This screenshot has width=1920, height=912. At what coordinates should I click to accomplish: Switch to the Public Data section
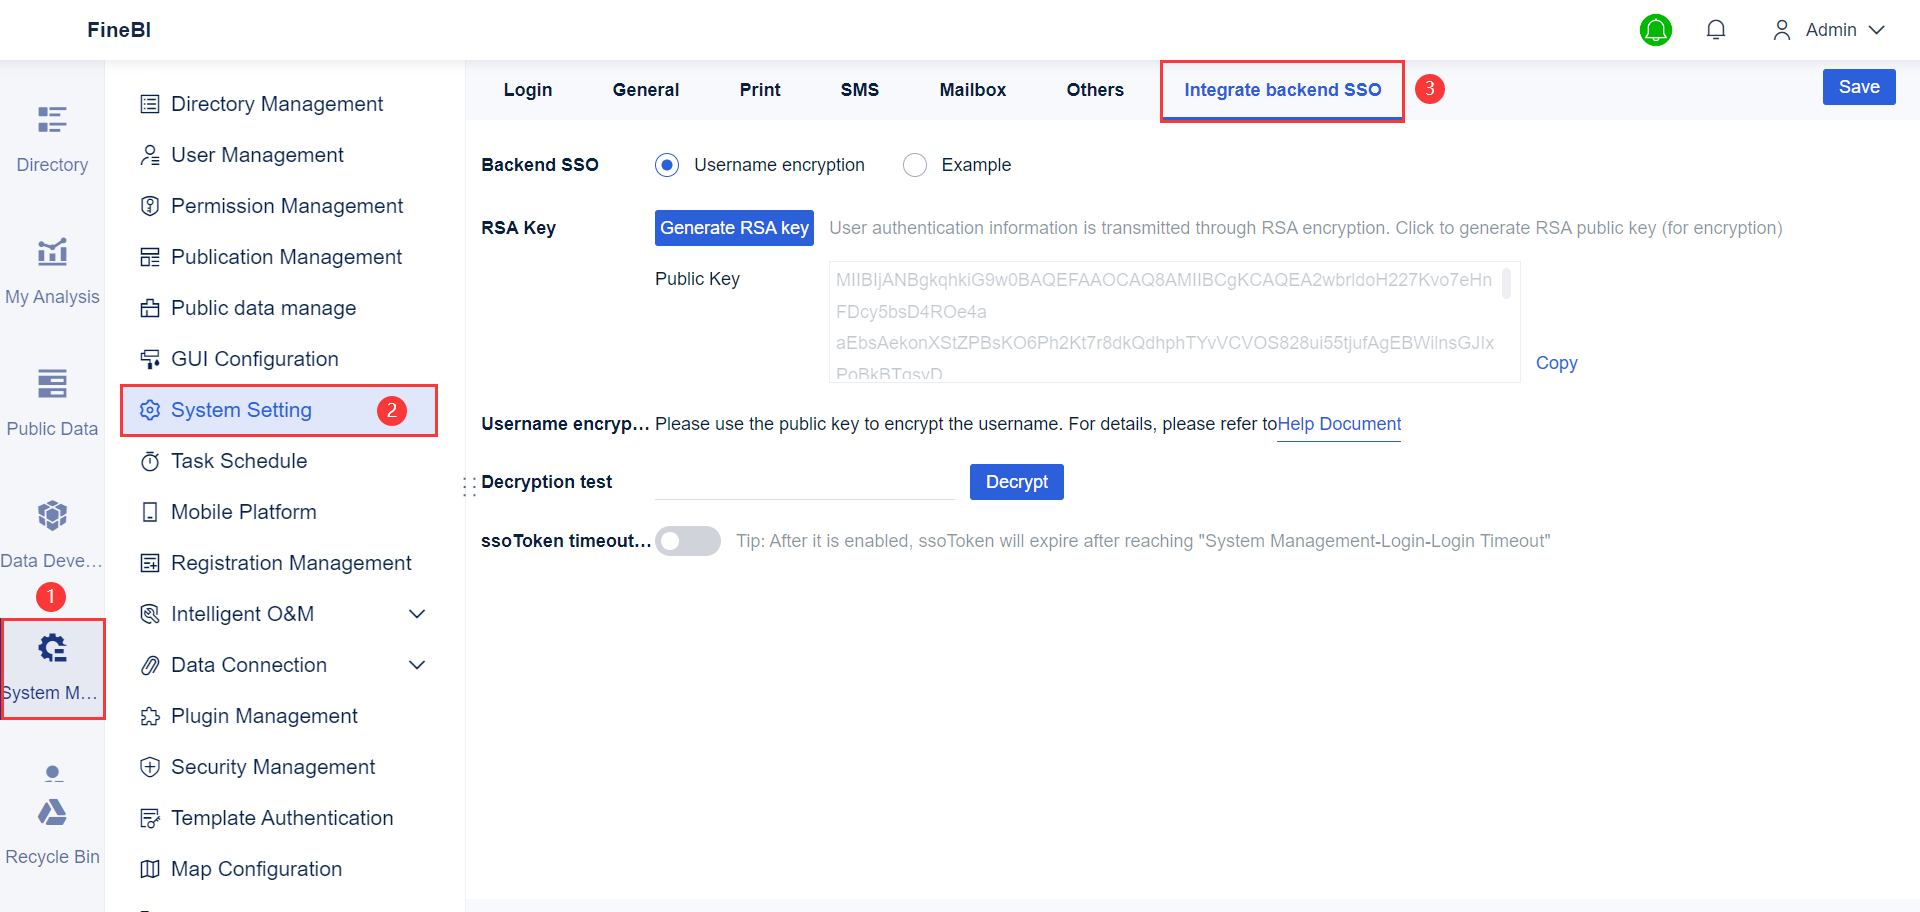[52, 397]
